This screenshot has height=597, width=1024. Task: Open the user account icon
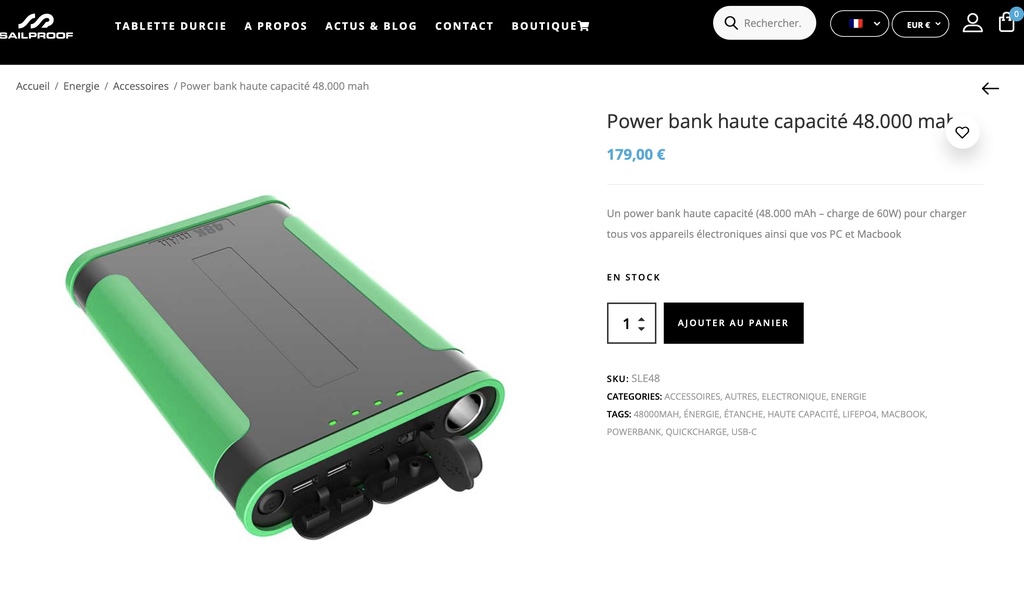(x=972, y=24)
